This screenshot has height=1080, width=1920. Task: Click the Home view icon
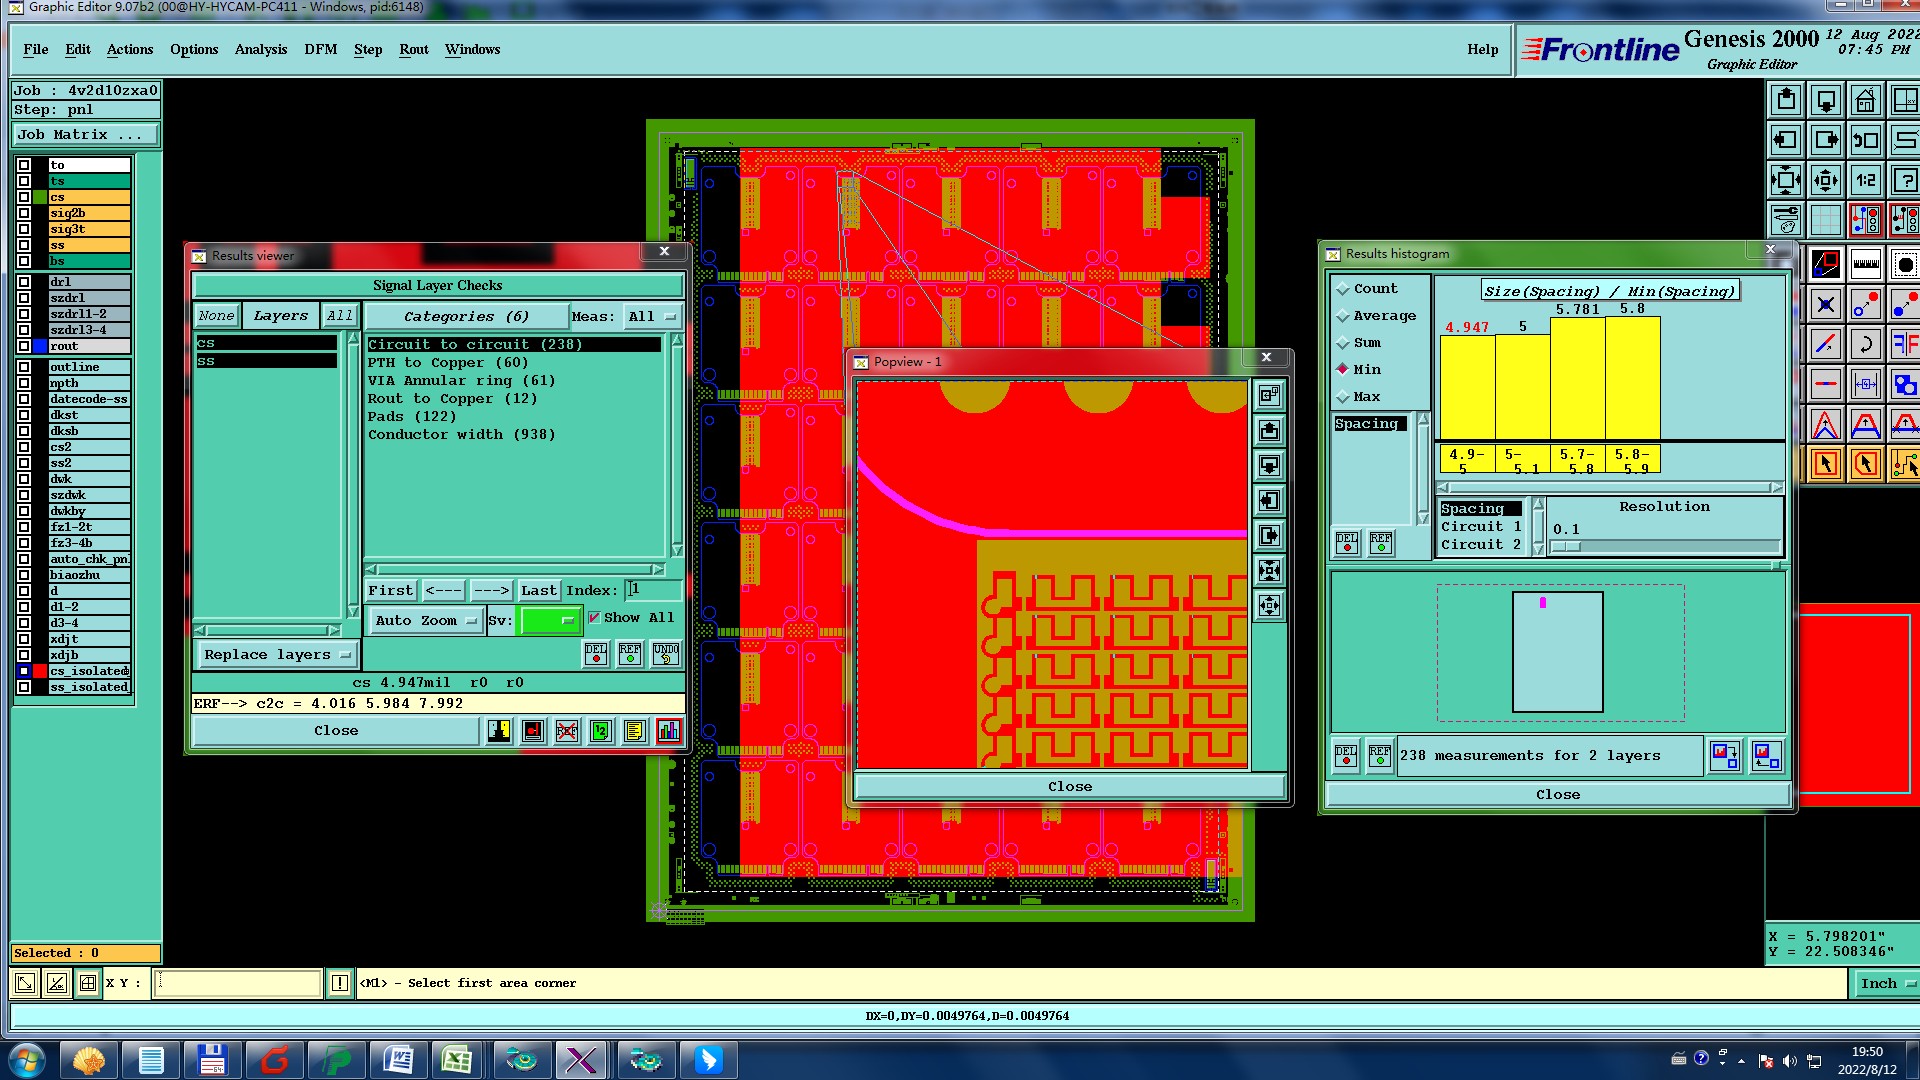(x=1865, y=101)
